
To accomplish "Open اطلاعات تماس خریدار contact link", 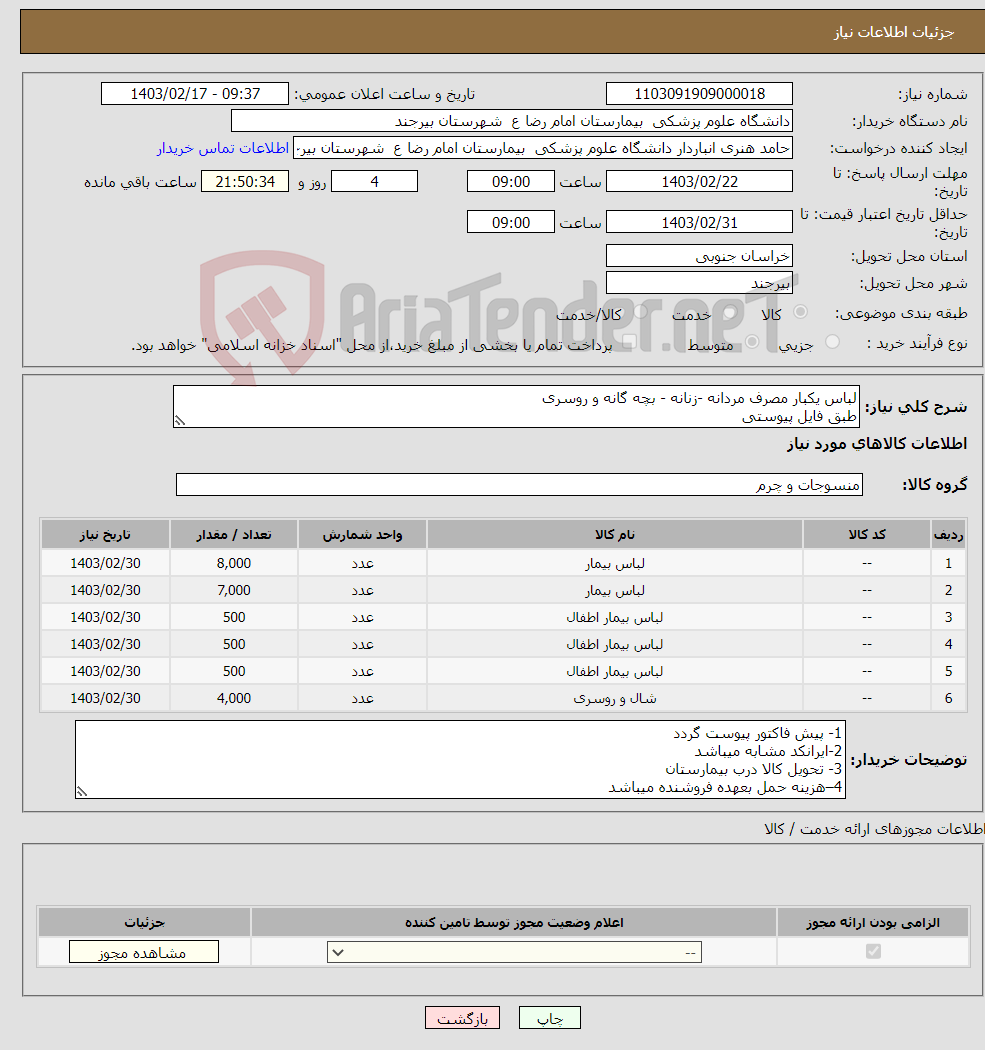I will pyautogui.click(x=223, y=148).
